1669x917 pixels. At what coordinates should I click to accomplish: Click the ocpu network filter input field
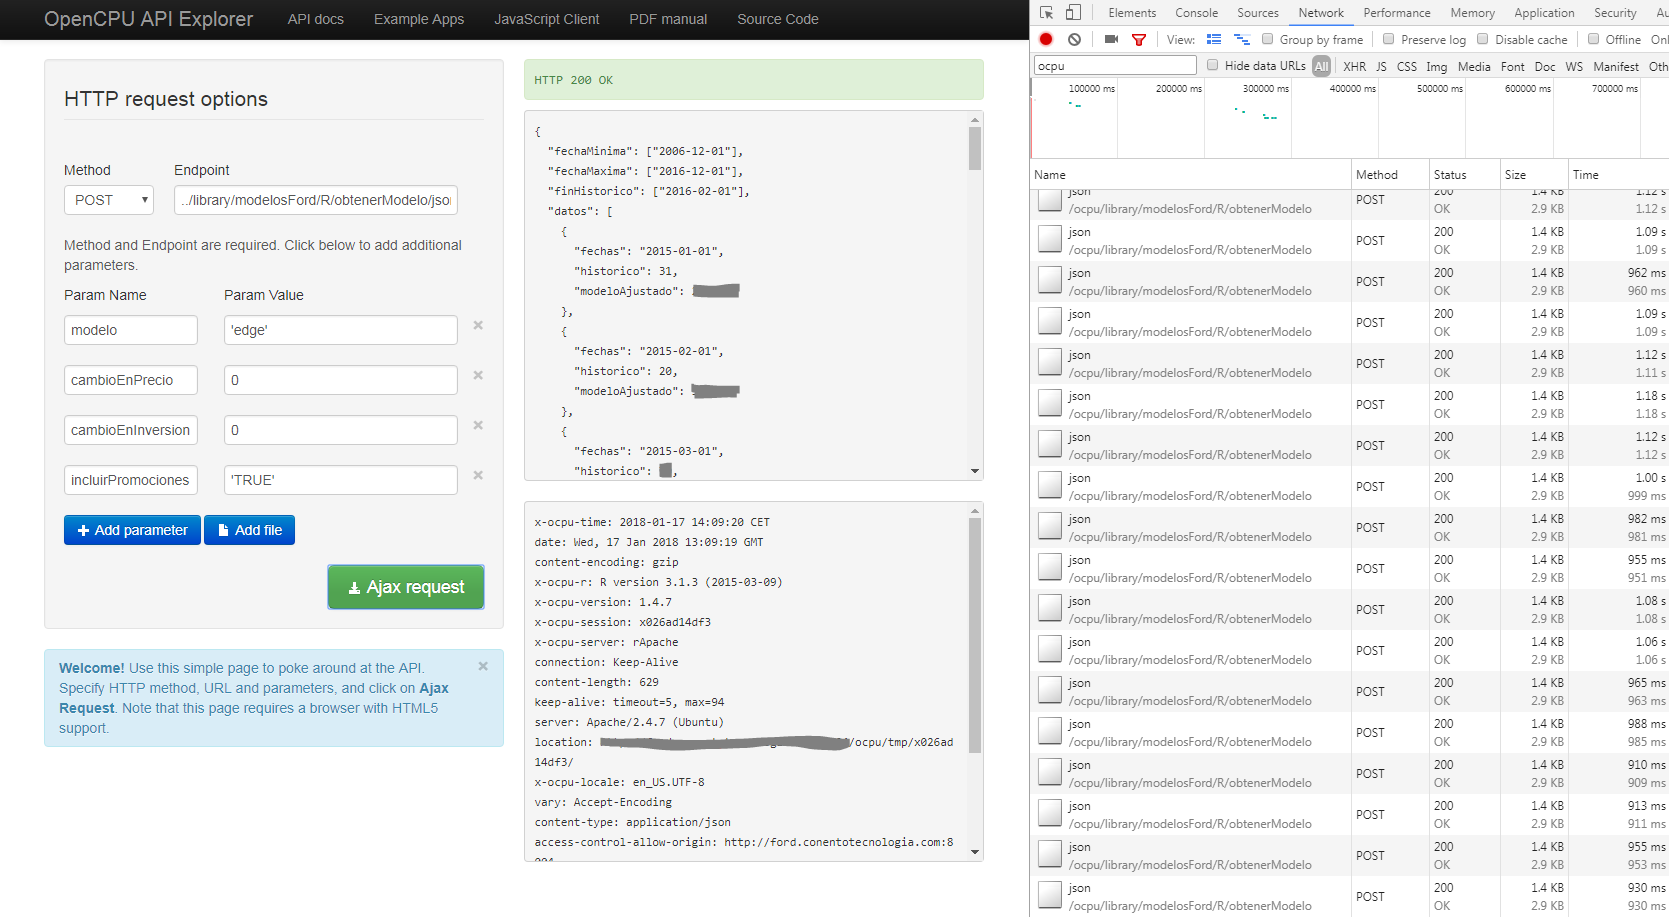pyautogui.click(x=1114, y=64)
